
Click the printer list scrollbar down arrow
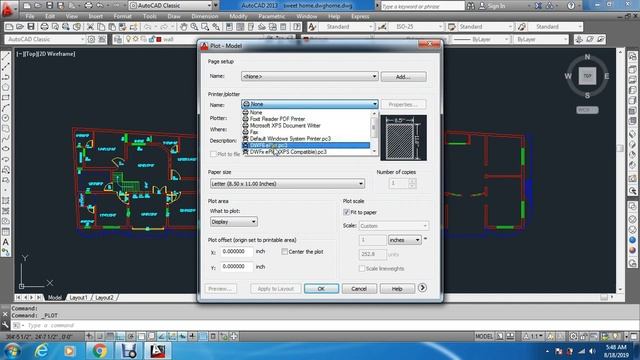pos(374,151)
